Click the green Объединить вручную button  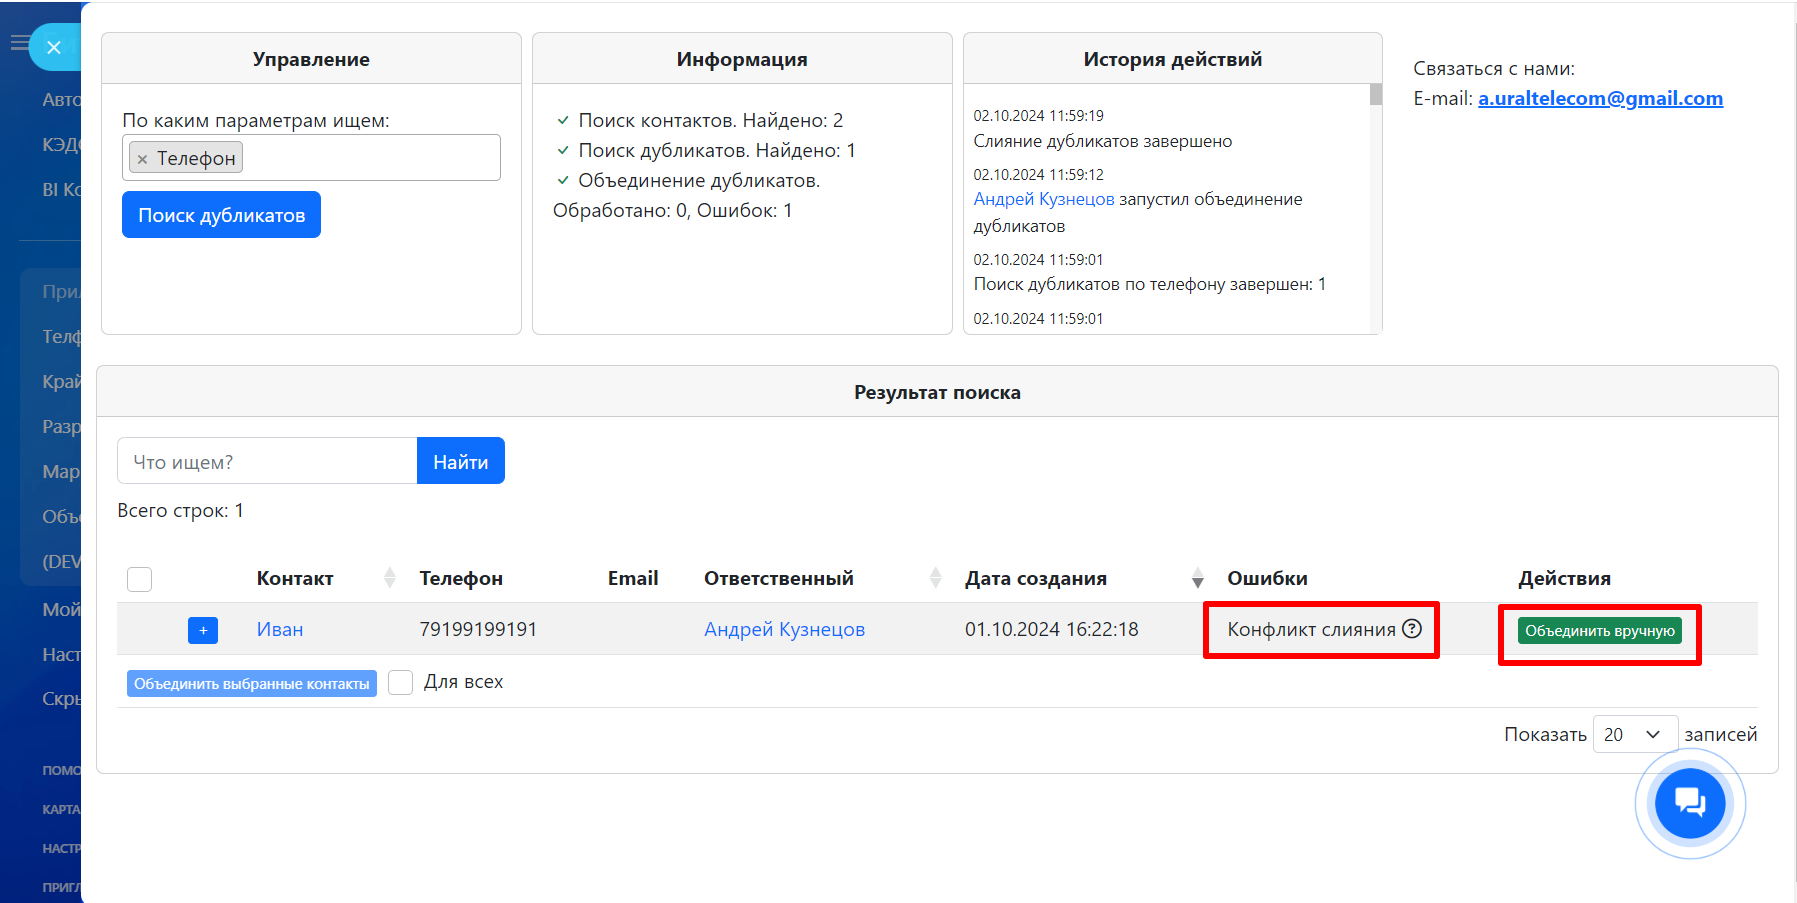tap(1599, 630)
